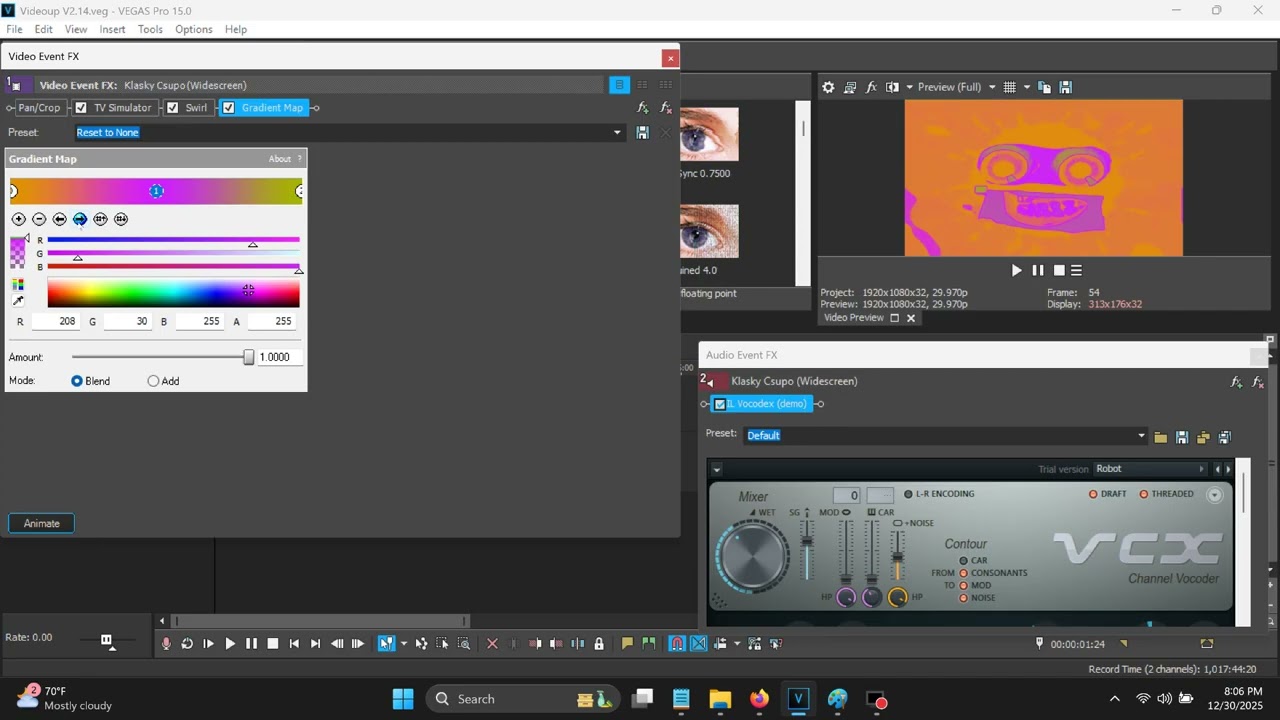Click the Pan/Crop button in the FX chain
Viewport: 1280px width, 720px height.
39,108
